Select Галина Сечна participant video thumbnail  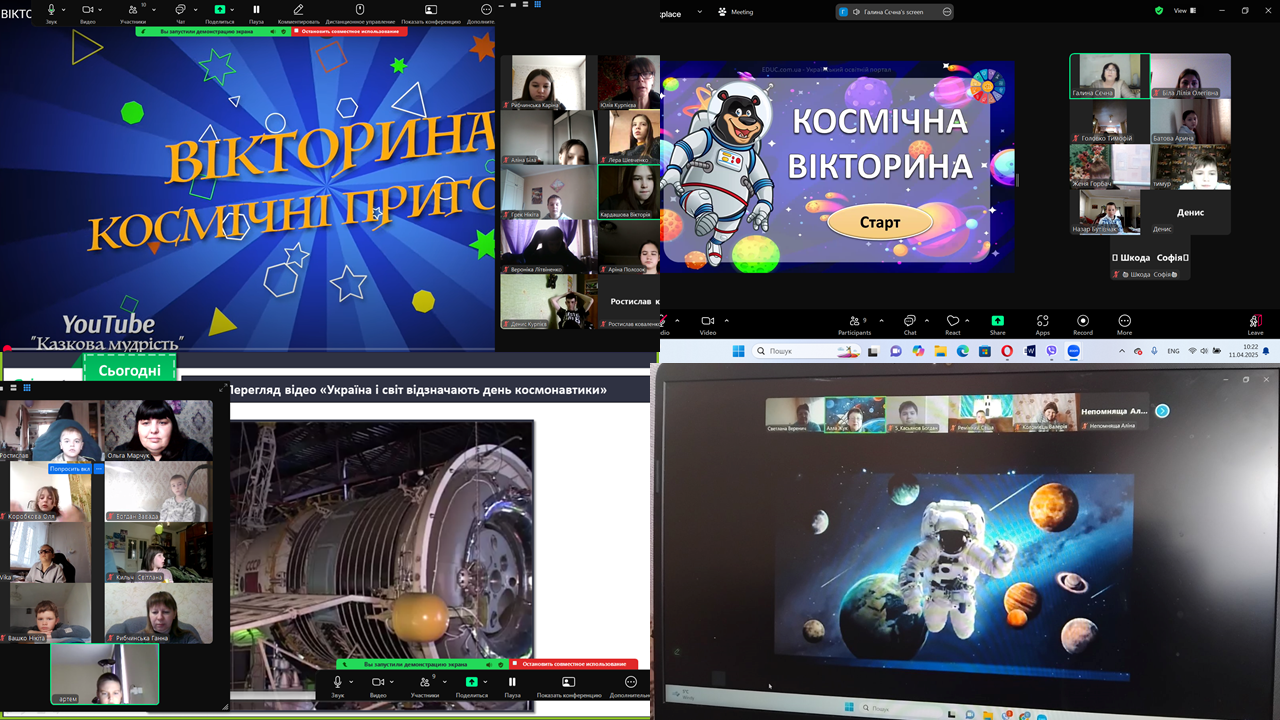(x=1110, y=76)
